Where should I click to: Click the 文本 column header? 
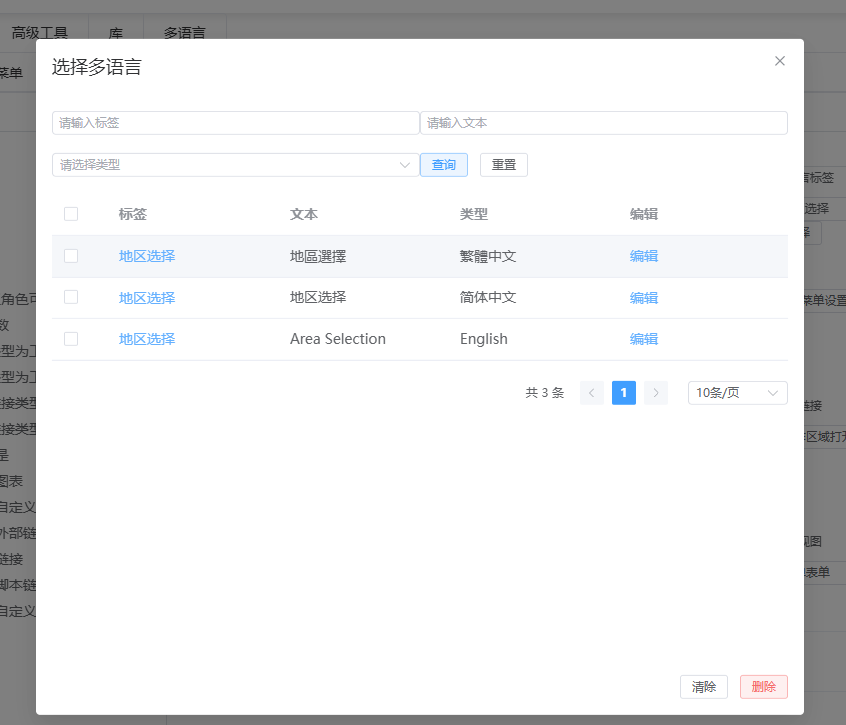point(304,214)
